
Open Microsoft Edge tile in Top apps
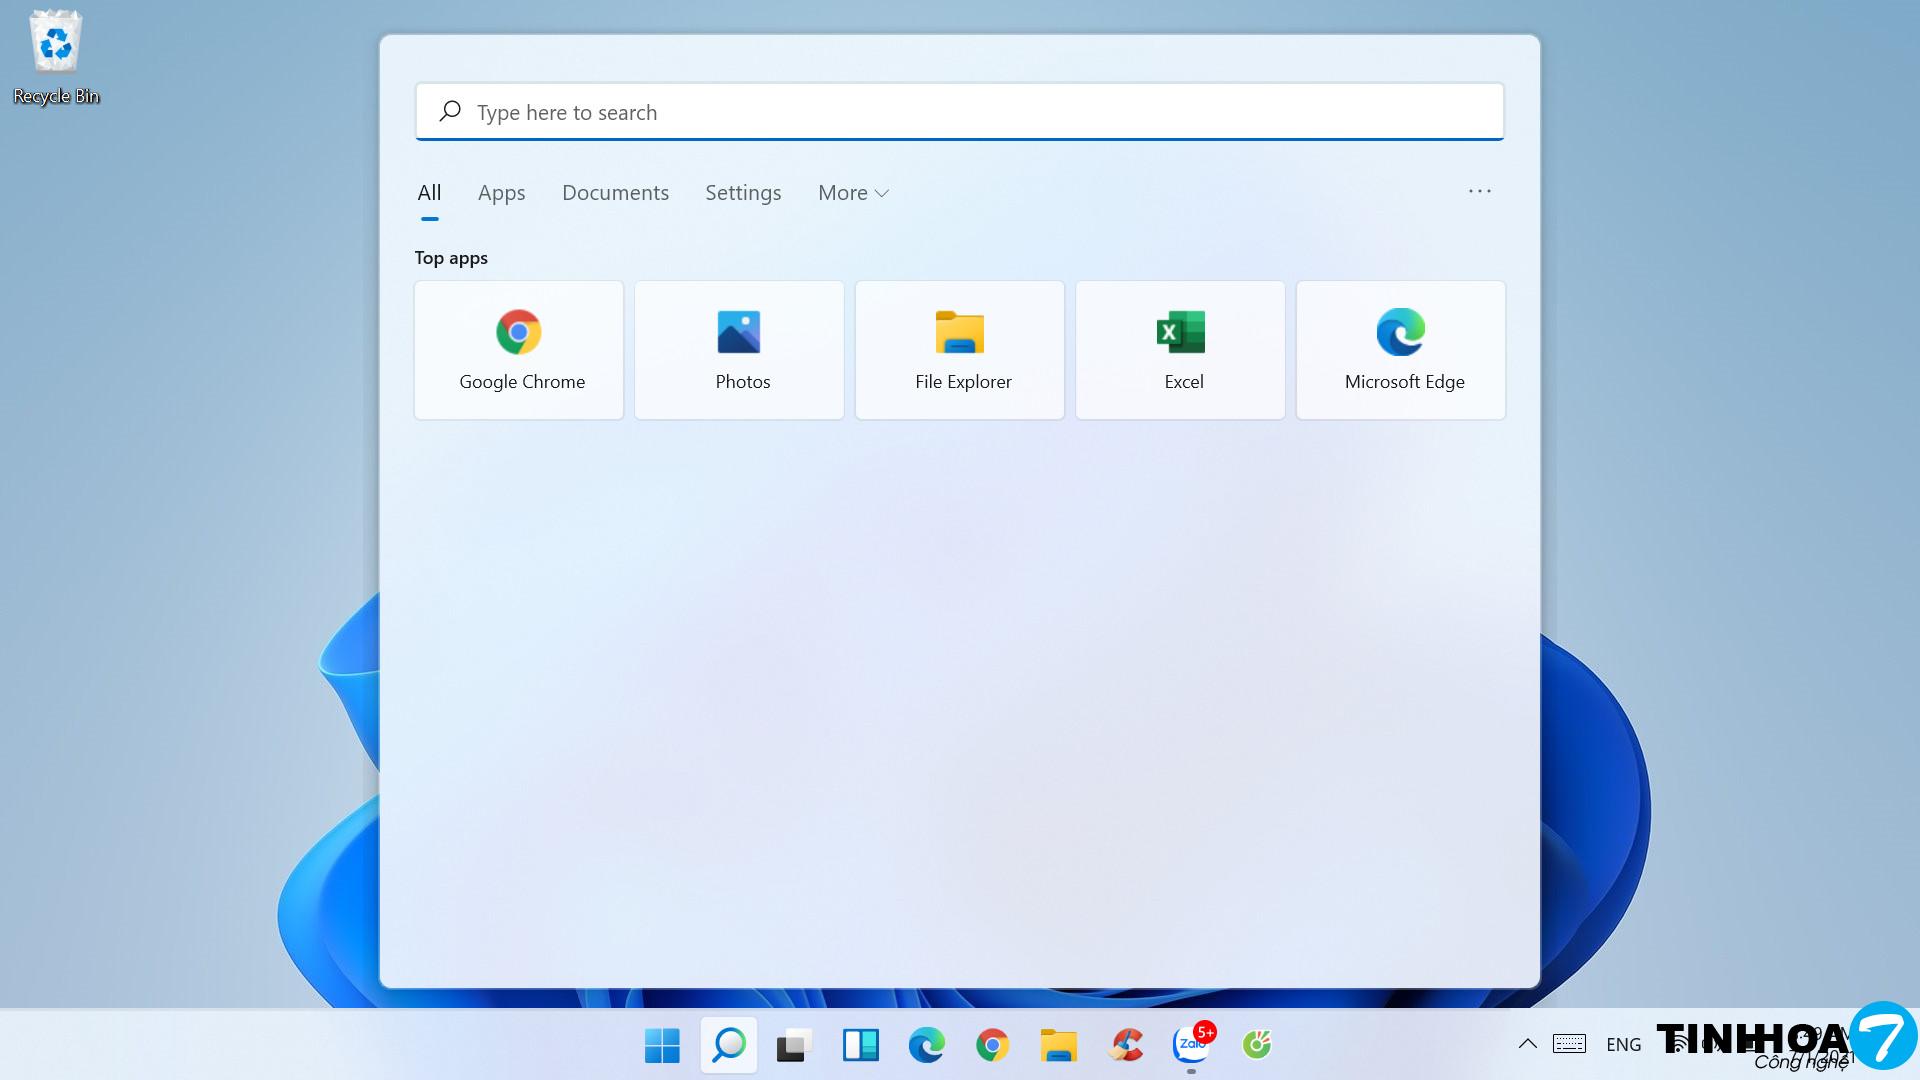click(x=1401, y=350)
